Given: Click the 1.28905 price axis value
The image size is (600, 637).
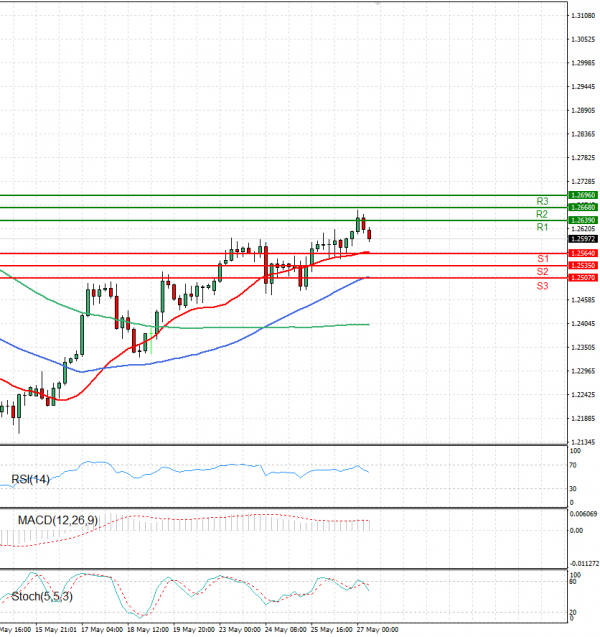Looking at the screenshot, I should [x=583, y=110].
